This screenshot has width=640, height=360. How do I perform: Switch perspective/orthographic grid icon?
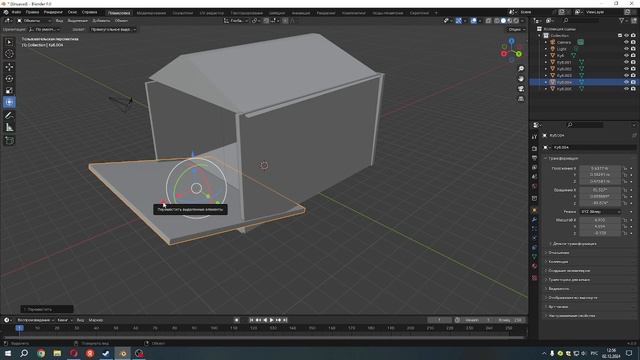(x=521, y=99)
